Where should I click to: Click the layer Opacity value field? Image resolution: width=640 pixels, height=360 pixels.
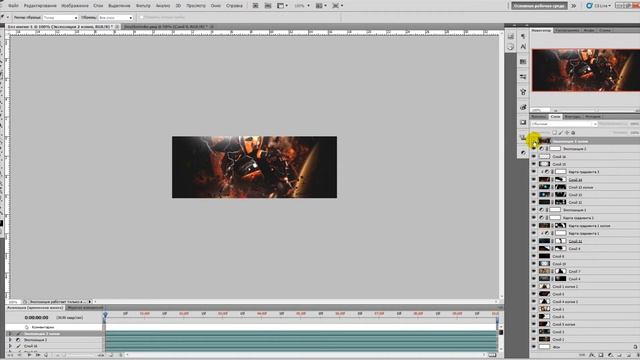click(634, 124)
